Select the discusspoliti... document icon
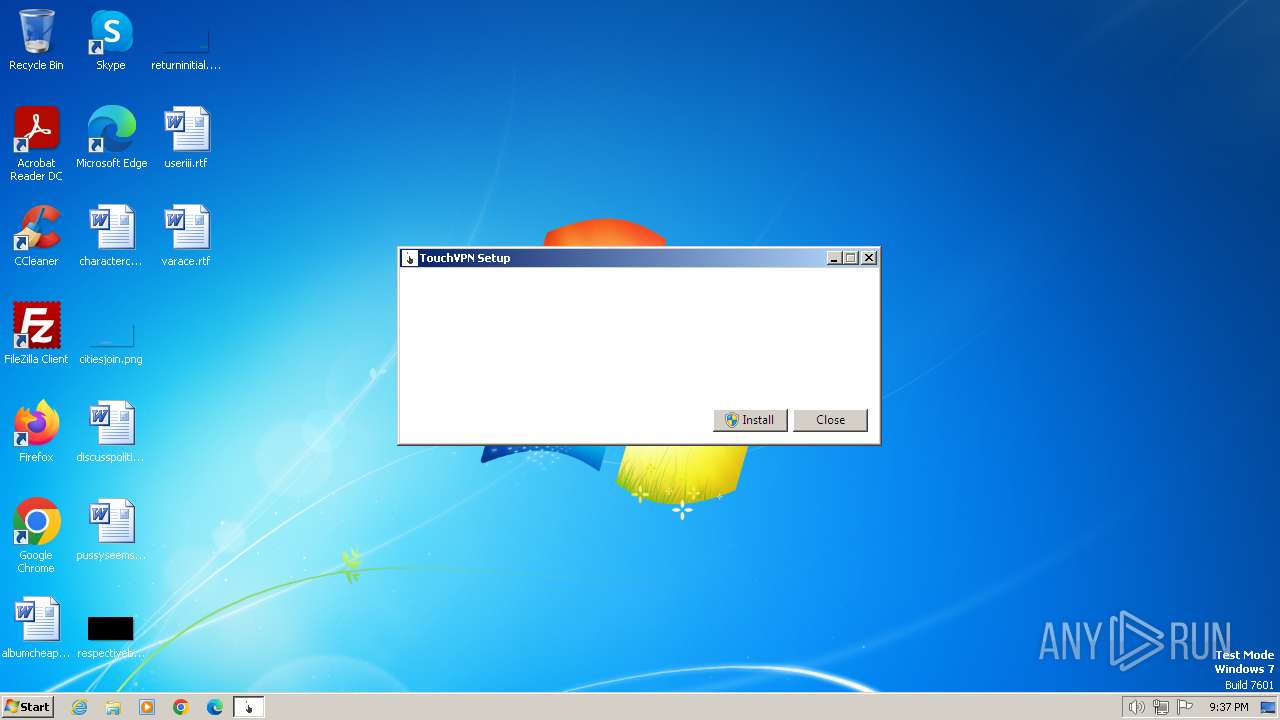 (111, 432)
